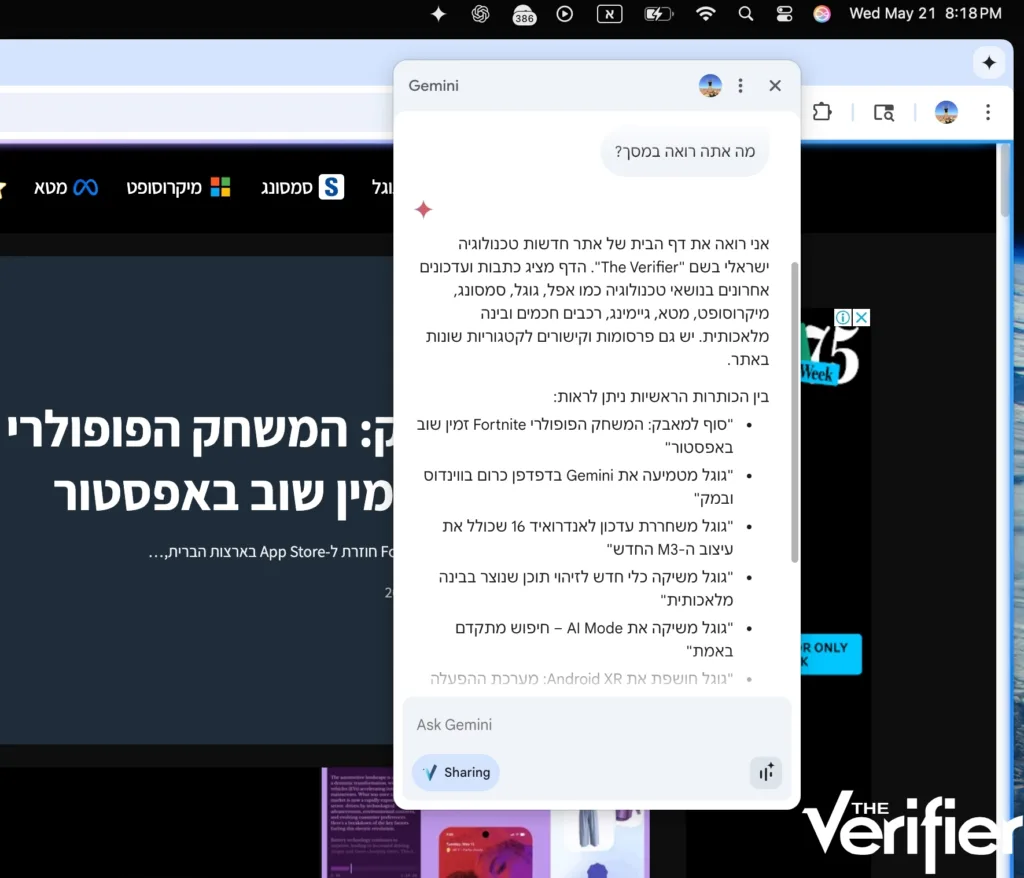This screenshot has width=1024, height=878.
Task: Toggle the Sharing screen button
Action: coord(456,772)
